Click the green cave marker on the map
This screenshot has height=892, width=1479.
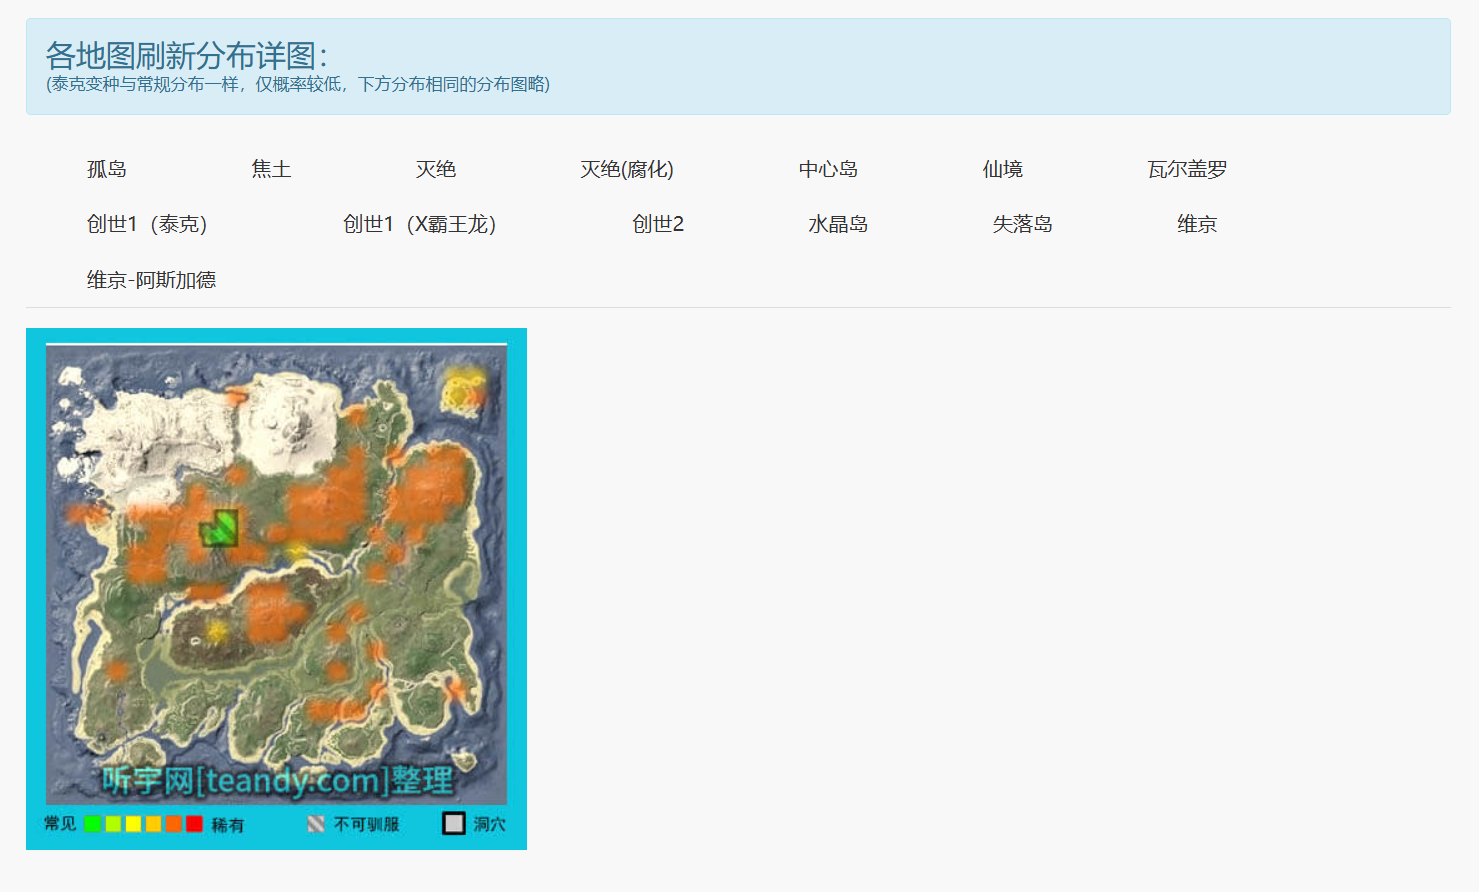click(219, 529)
